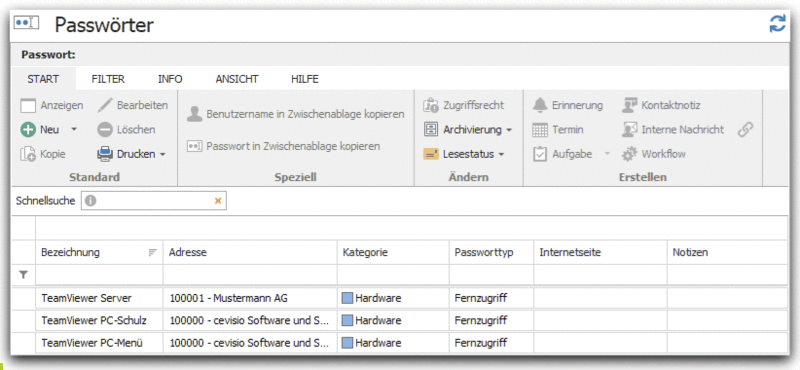Click the Archivierung icon
The image size is (800, 370).
tap(431, 130)
